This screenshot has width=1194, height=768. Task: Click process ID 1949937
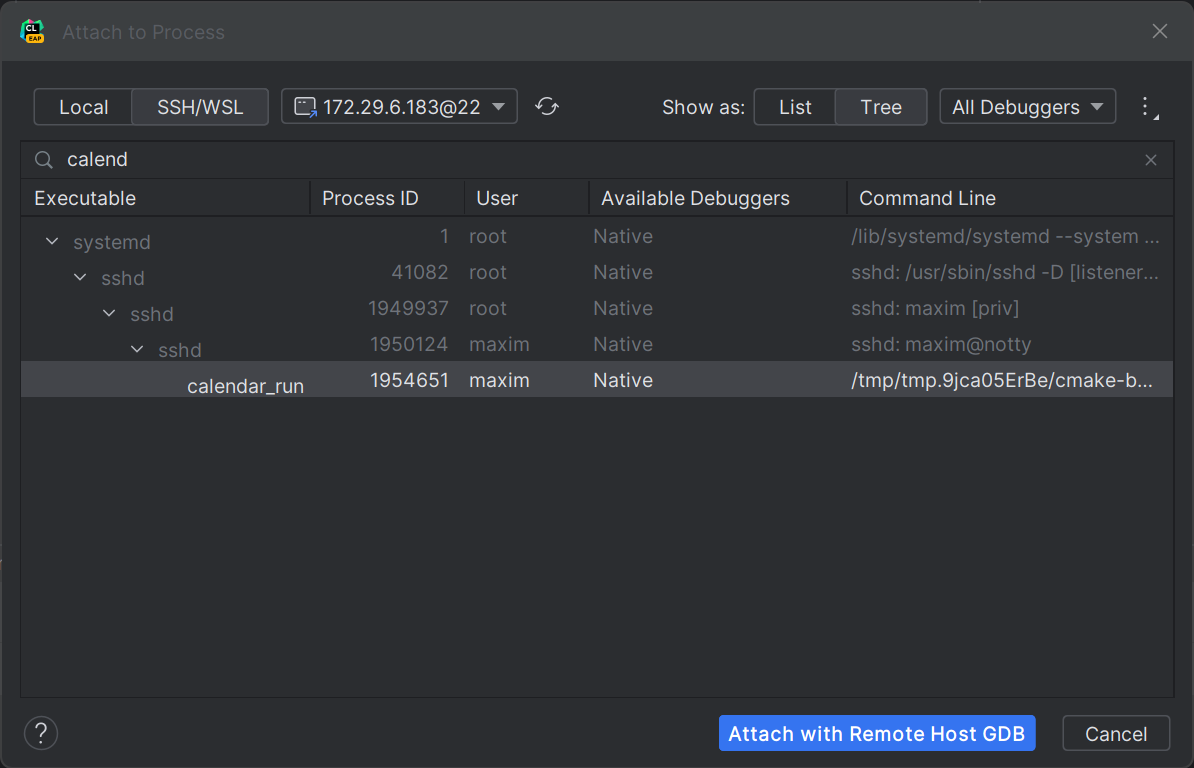tap(408, 308)
